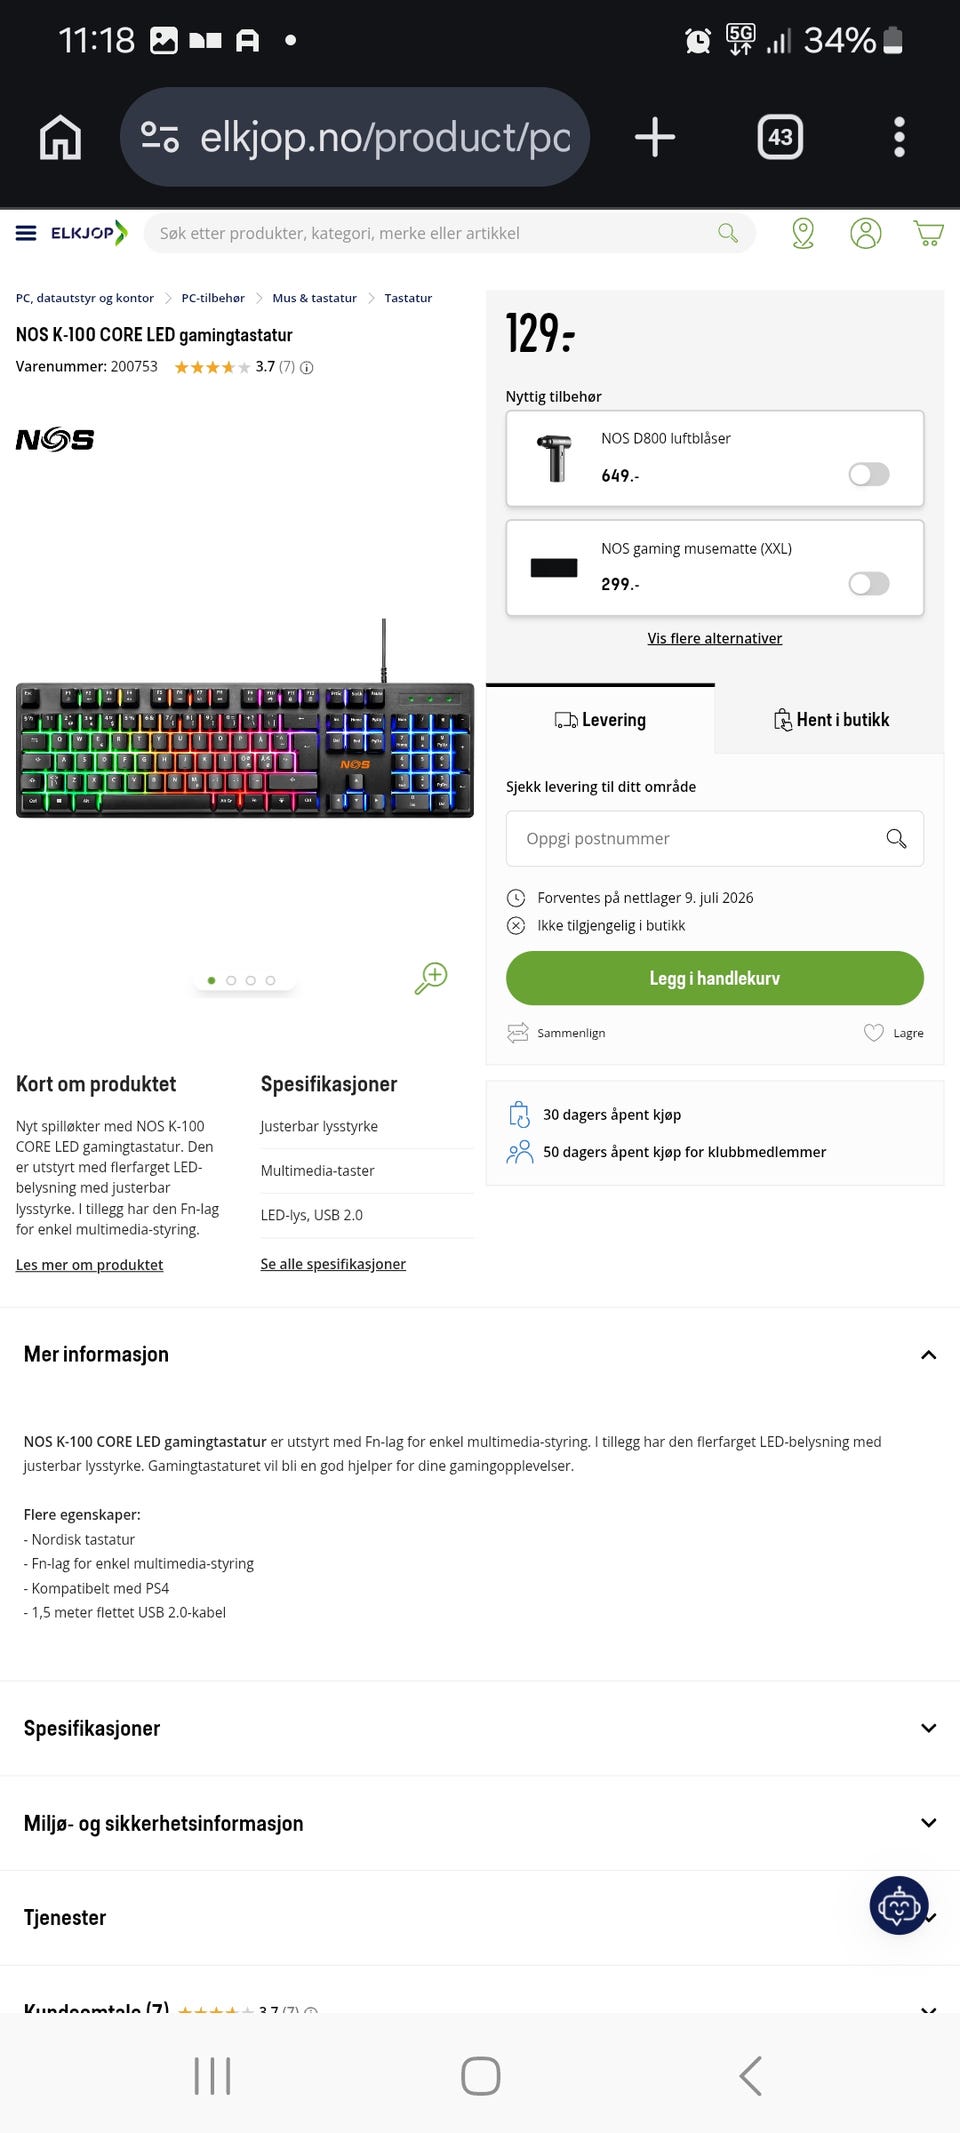Save product with the heart Lagre toggle
The width and height of the screenshot is (960, 2133).
click(872, 1032)
